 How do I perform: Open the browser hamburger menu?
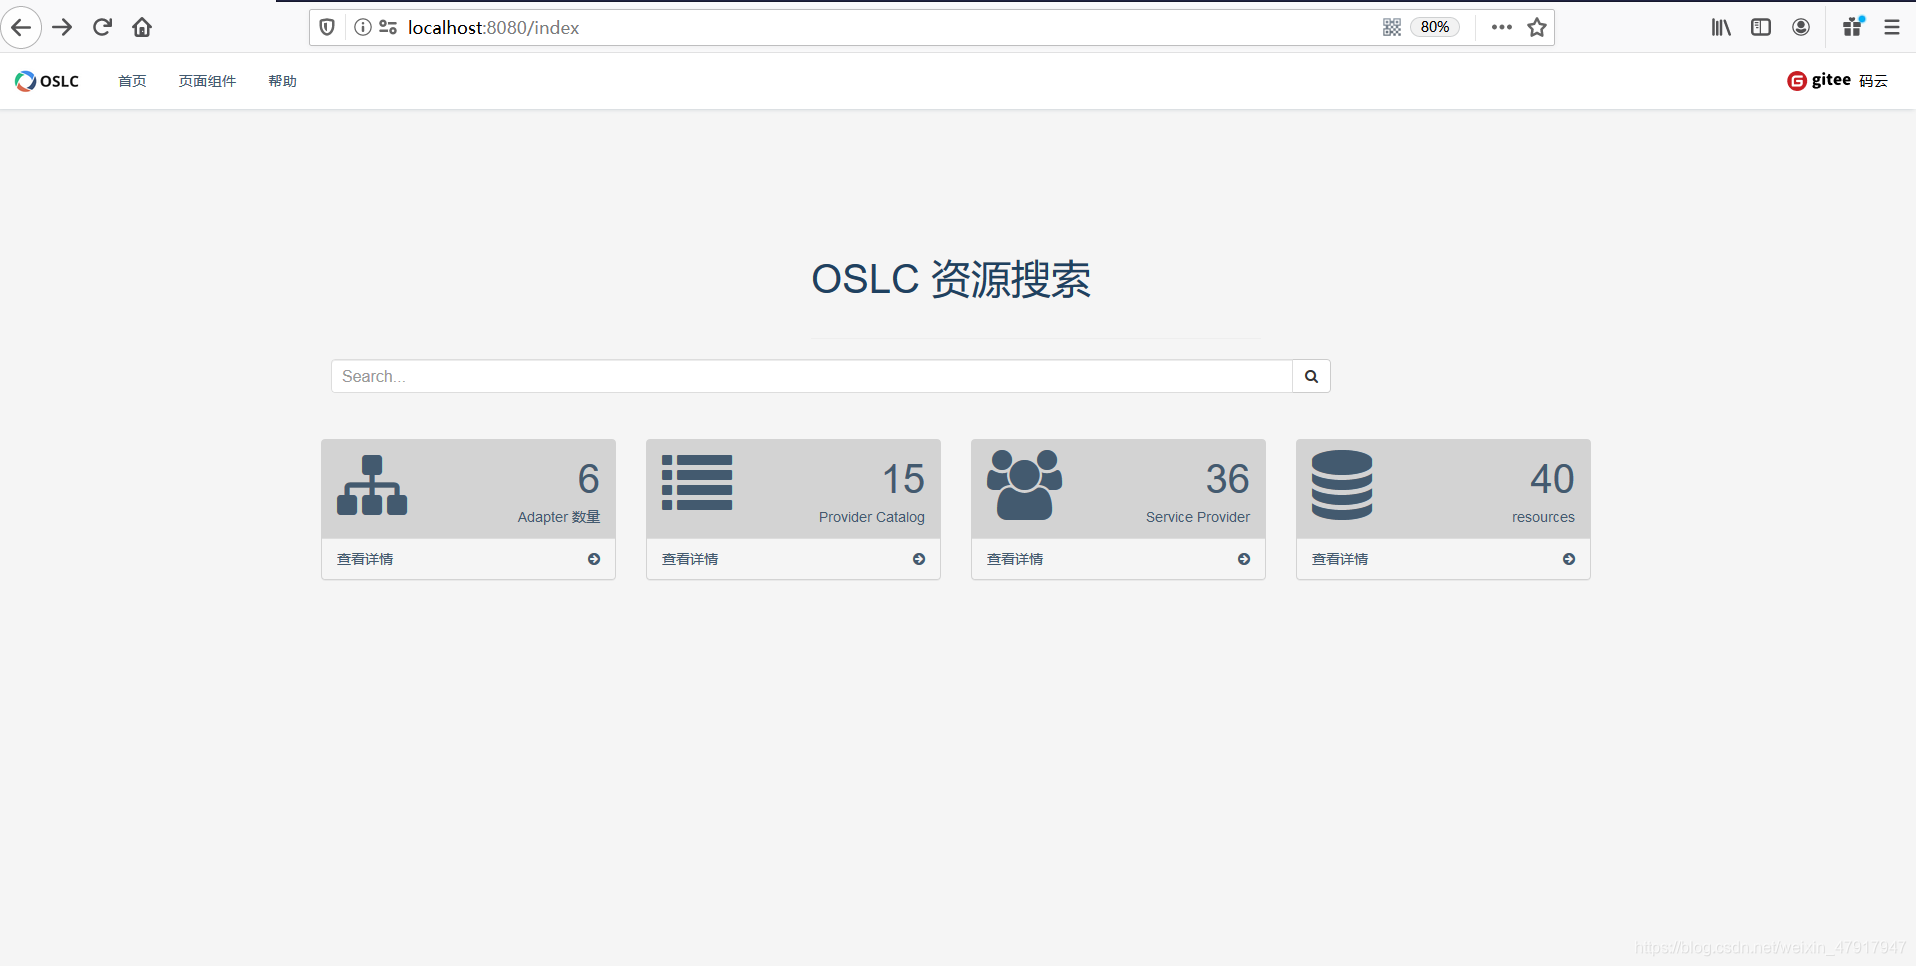[1891, 27]
